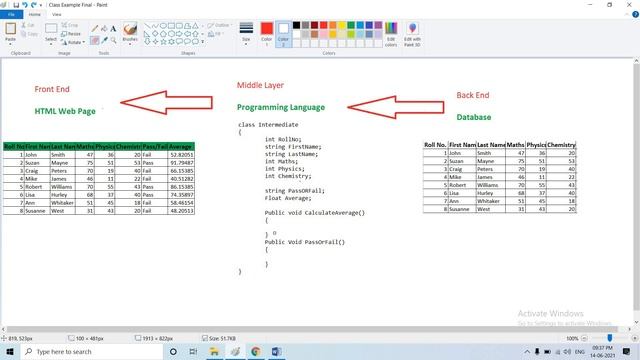Open the shape Fill dropdown
The width and height of the screenshot is (640, 360).
[x=216, y=34]
